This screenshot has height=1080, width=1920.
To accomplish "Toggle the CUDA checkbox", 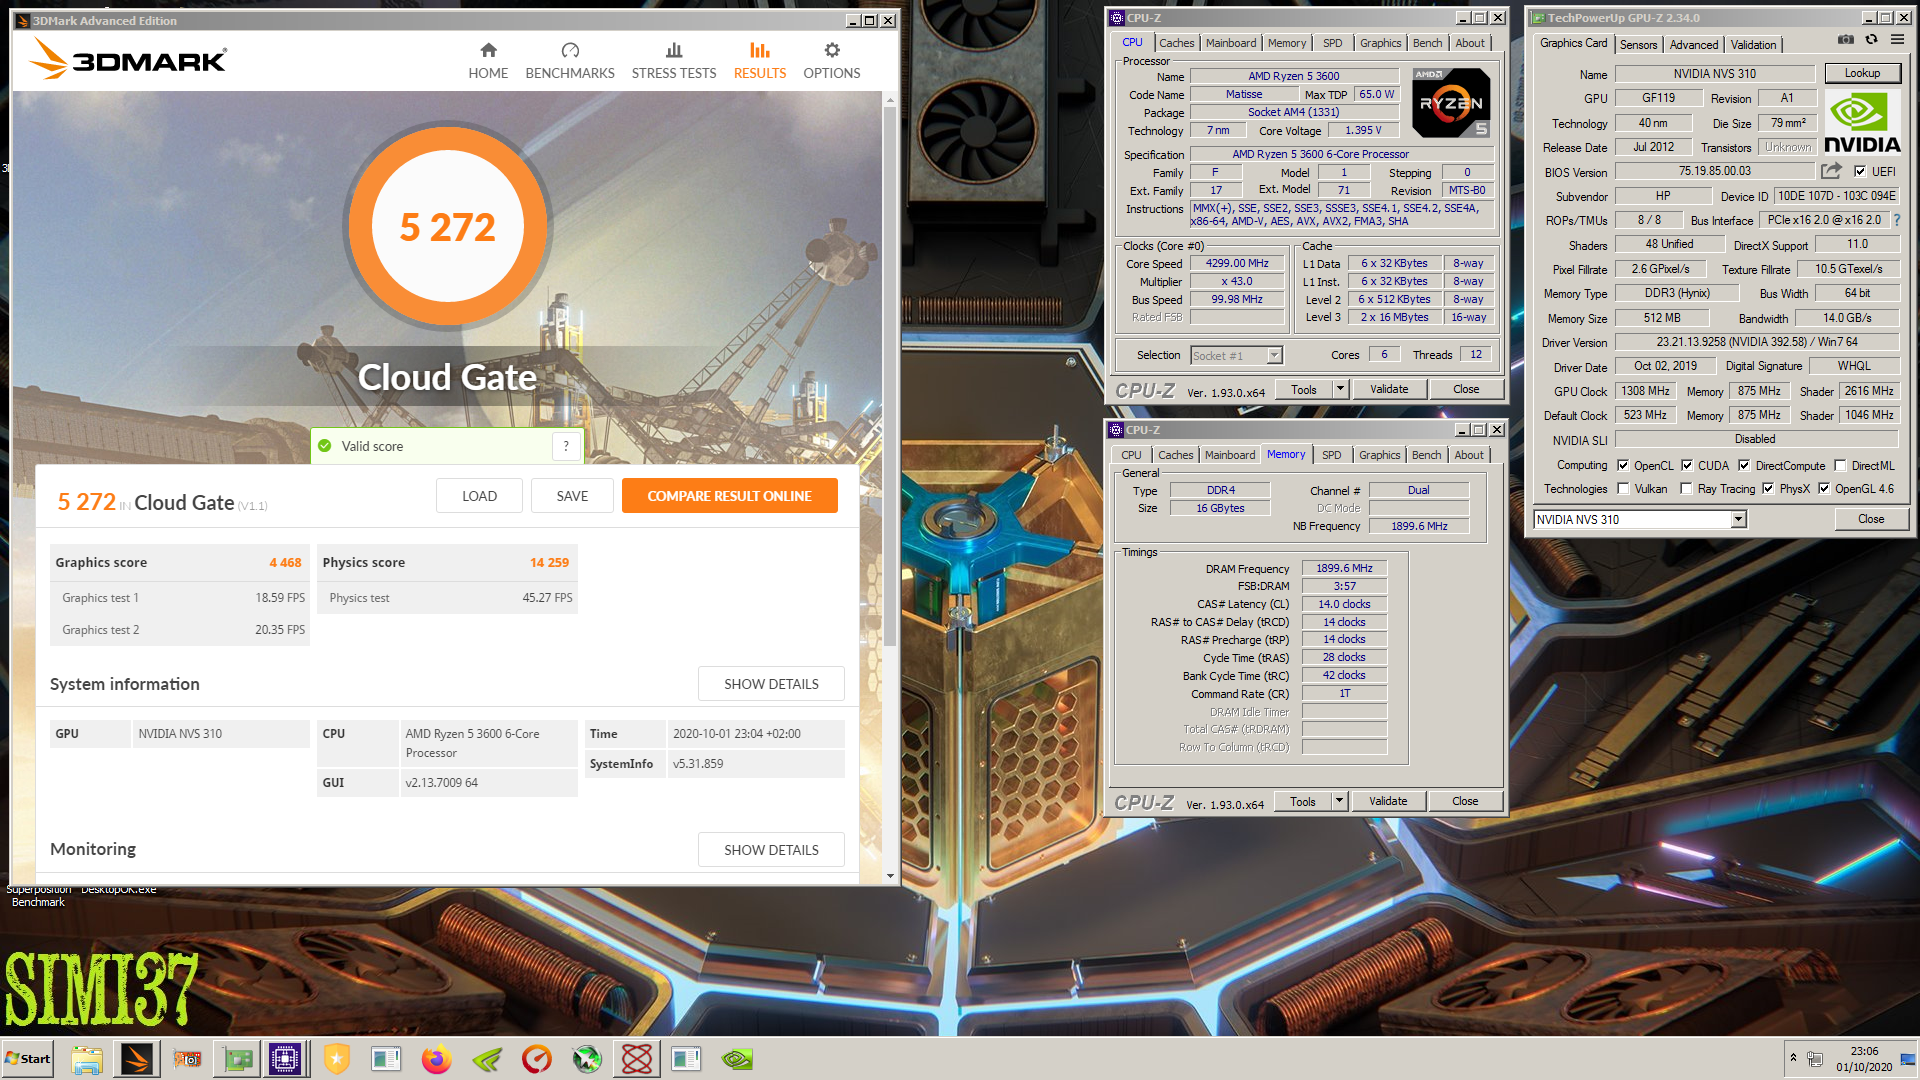I will point(1687,465).
